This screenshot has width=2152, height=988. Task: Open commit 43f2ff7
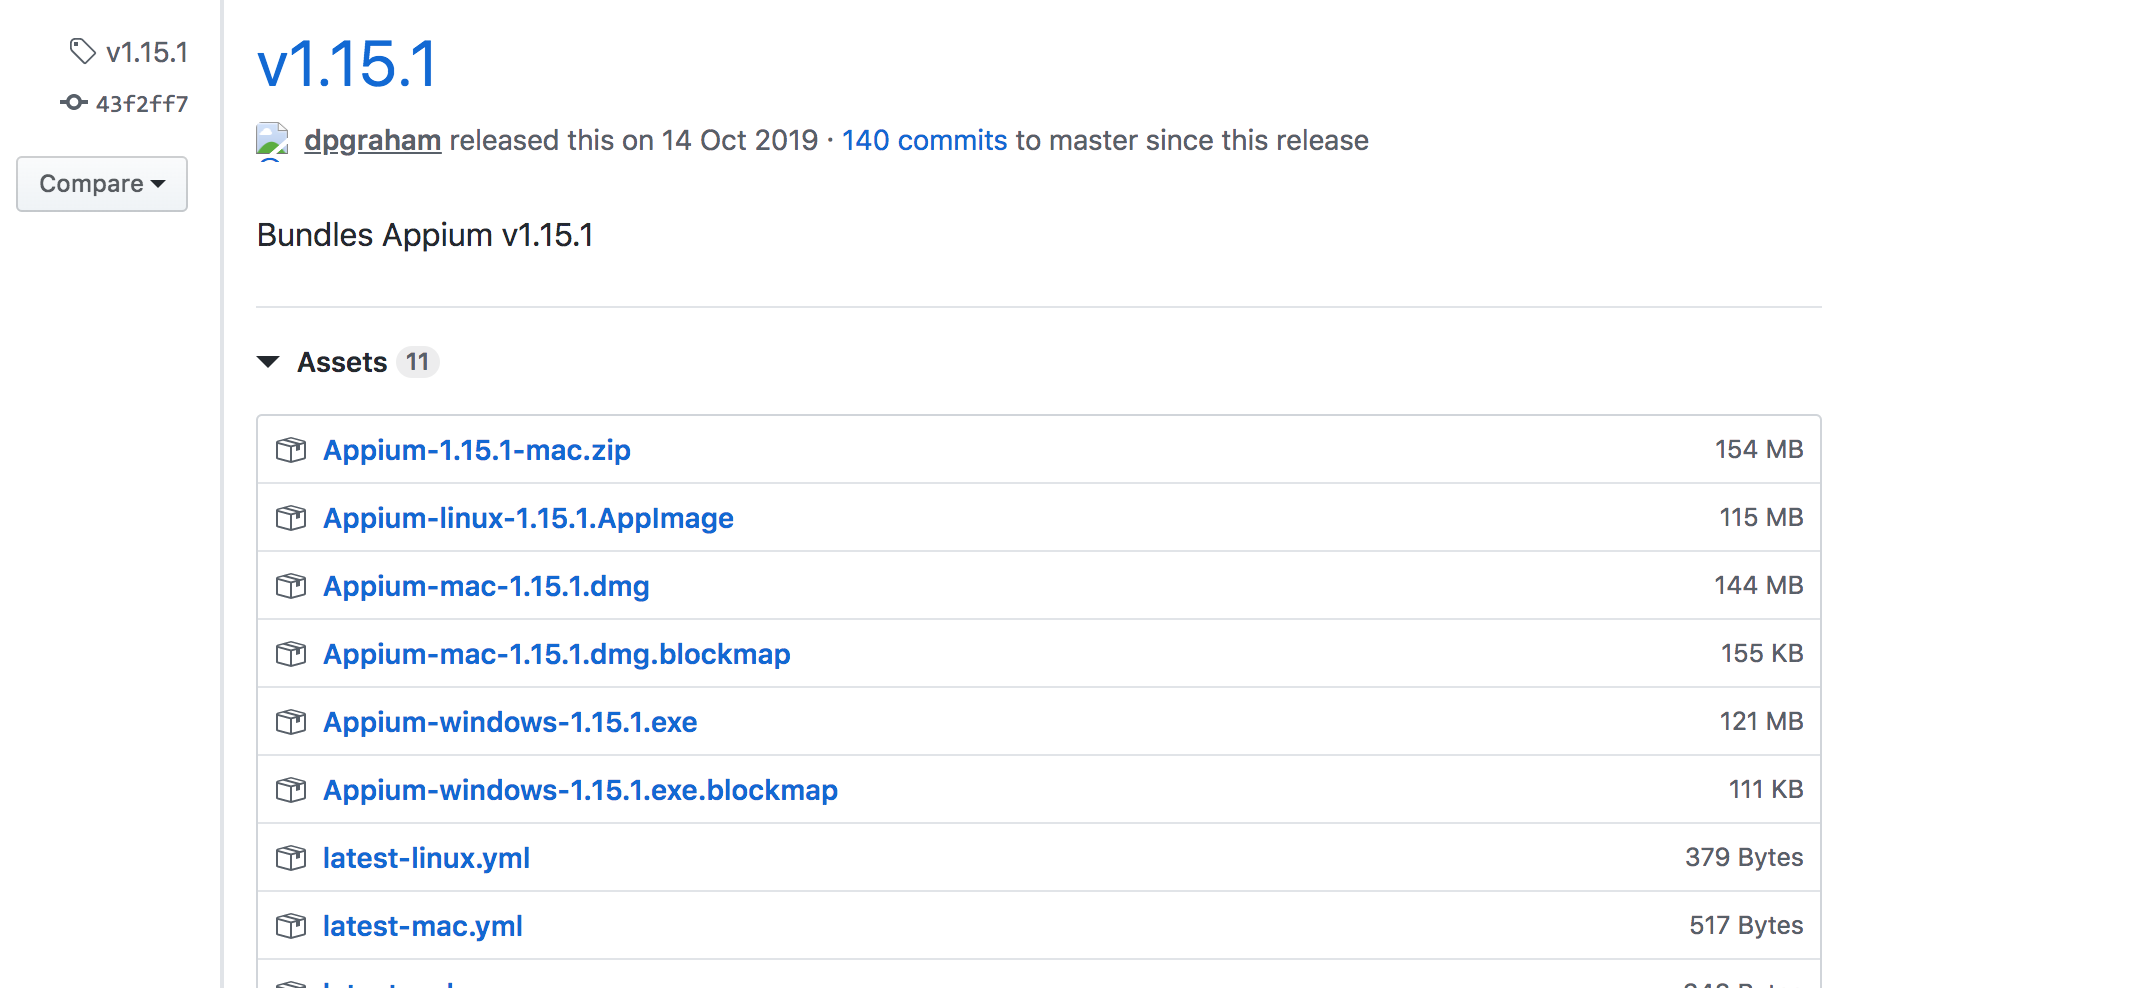coord(141,104)
